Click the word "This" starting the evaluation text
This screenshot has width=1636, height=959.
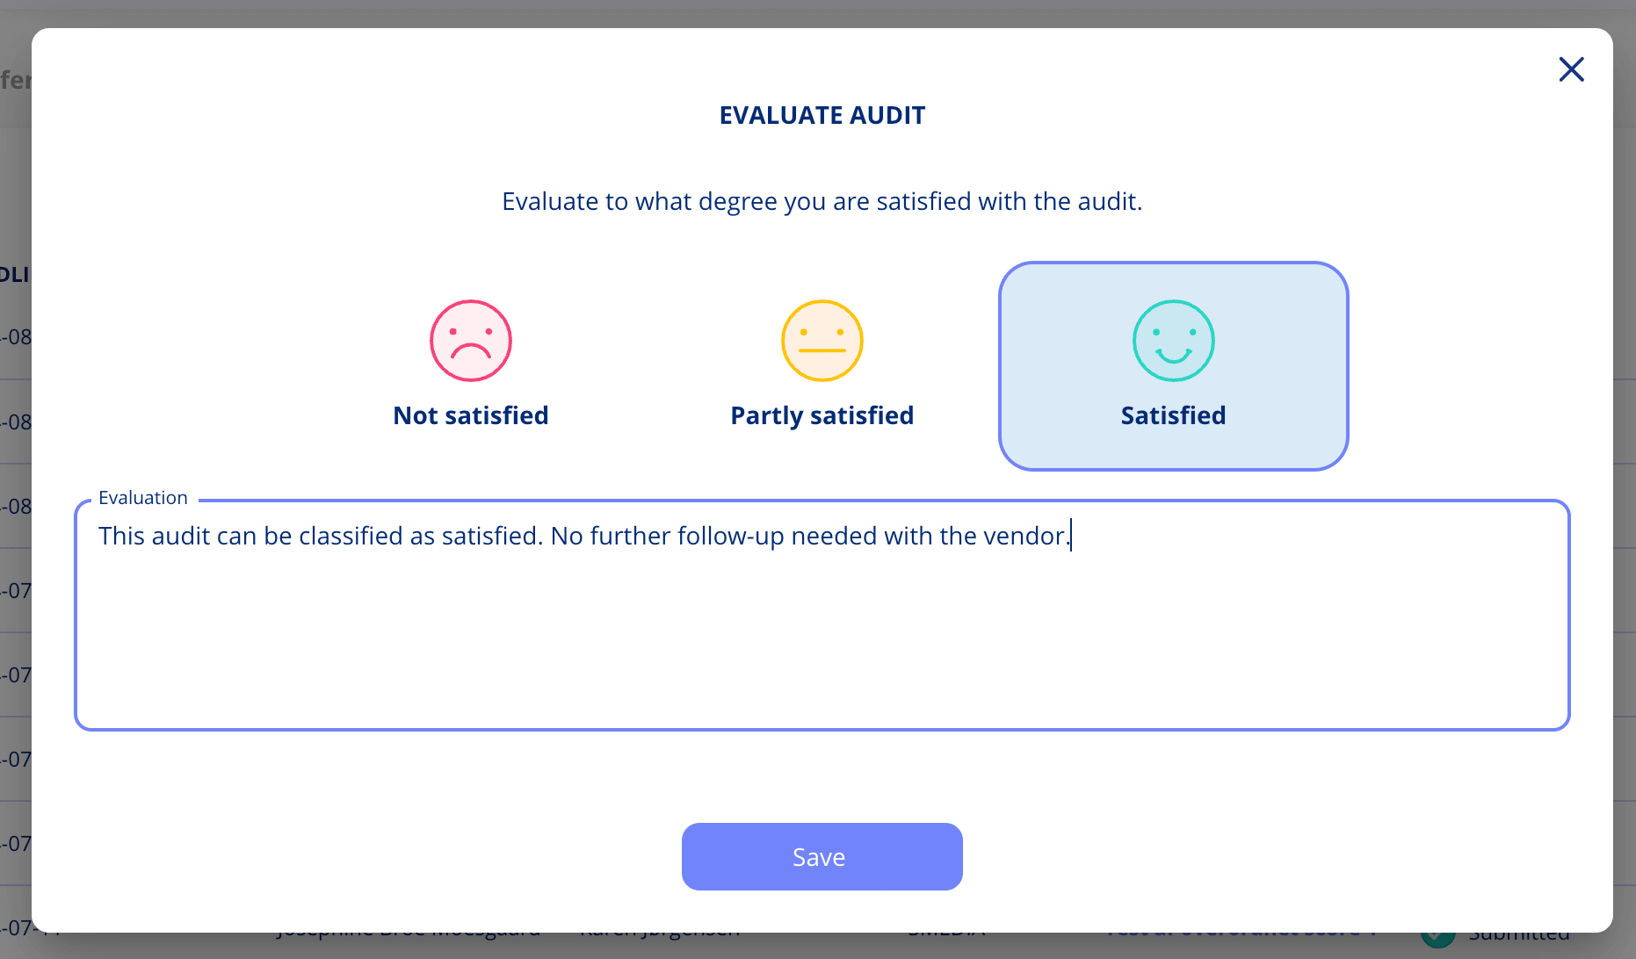point(122,536)
